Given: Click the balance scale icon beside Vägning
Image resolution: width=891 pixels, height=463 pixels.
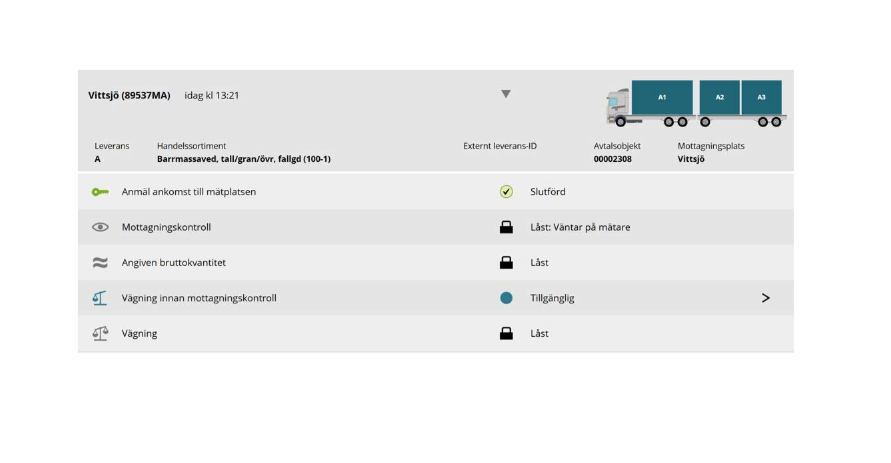Looking at the screenshot, I should (x=100, y=333).
